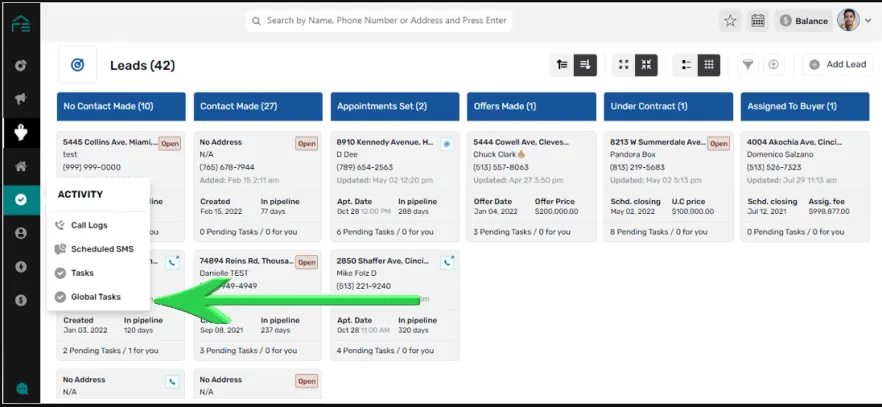Click the megaphone campaigns sidebar icon

pos(20,99)
